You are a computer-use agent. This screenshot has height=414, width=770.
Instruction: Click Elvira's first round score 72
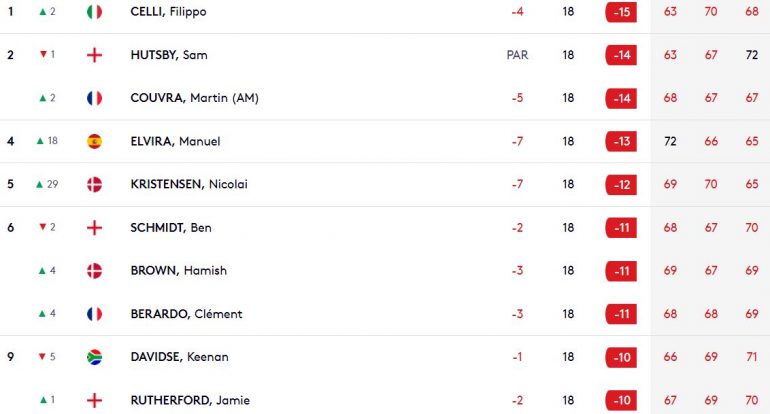pos(670,141)
